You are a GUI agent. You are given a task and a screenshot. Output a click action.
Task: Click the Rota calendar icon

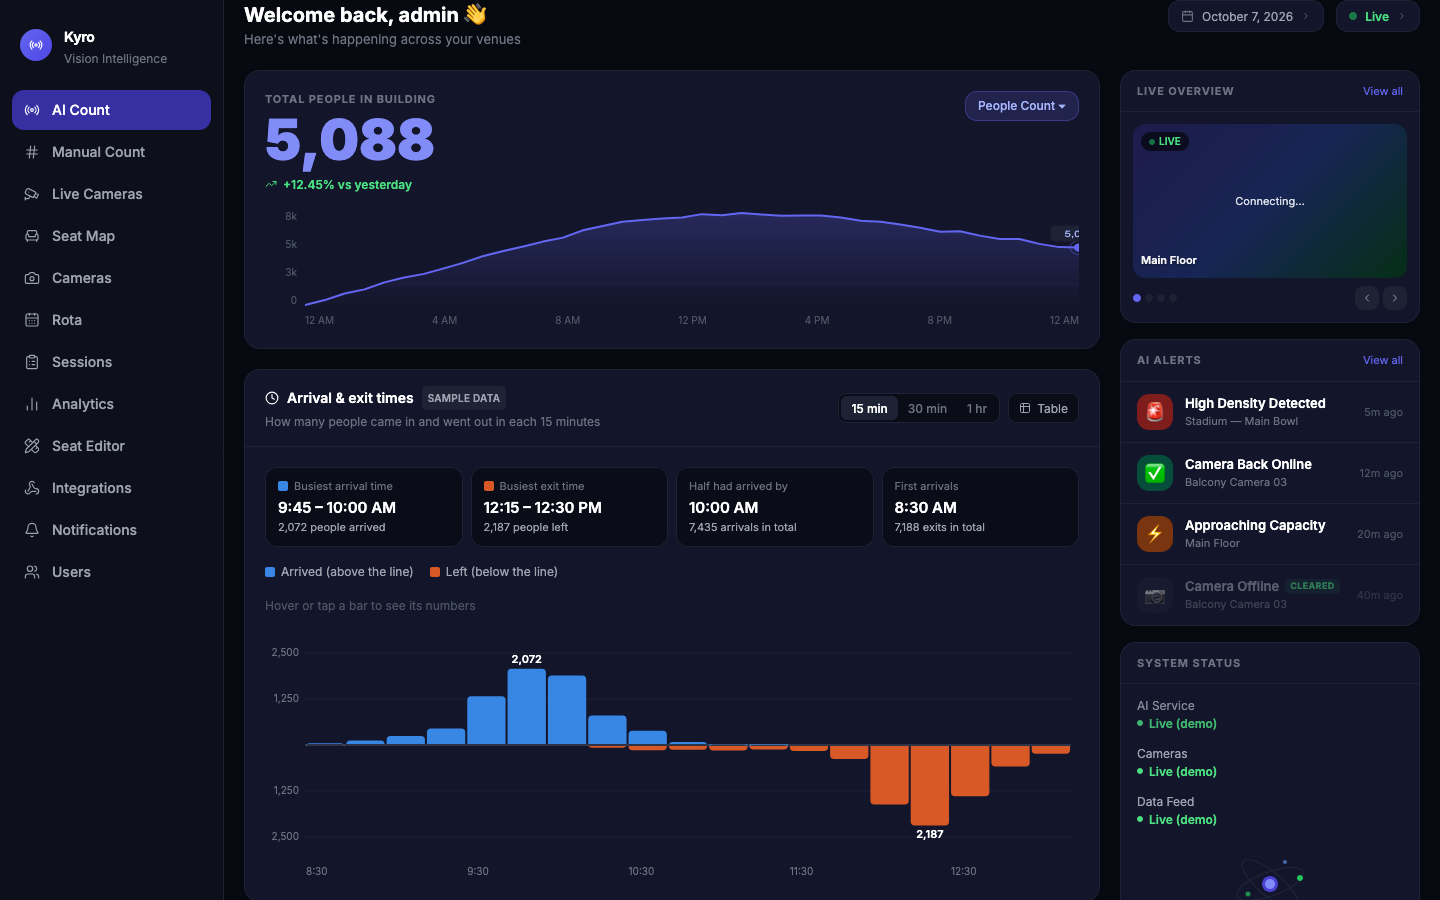tap(32, 320)
